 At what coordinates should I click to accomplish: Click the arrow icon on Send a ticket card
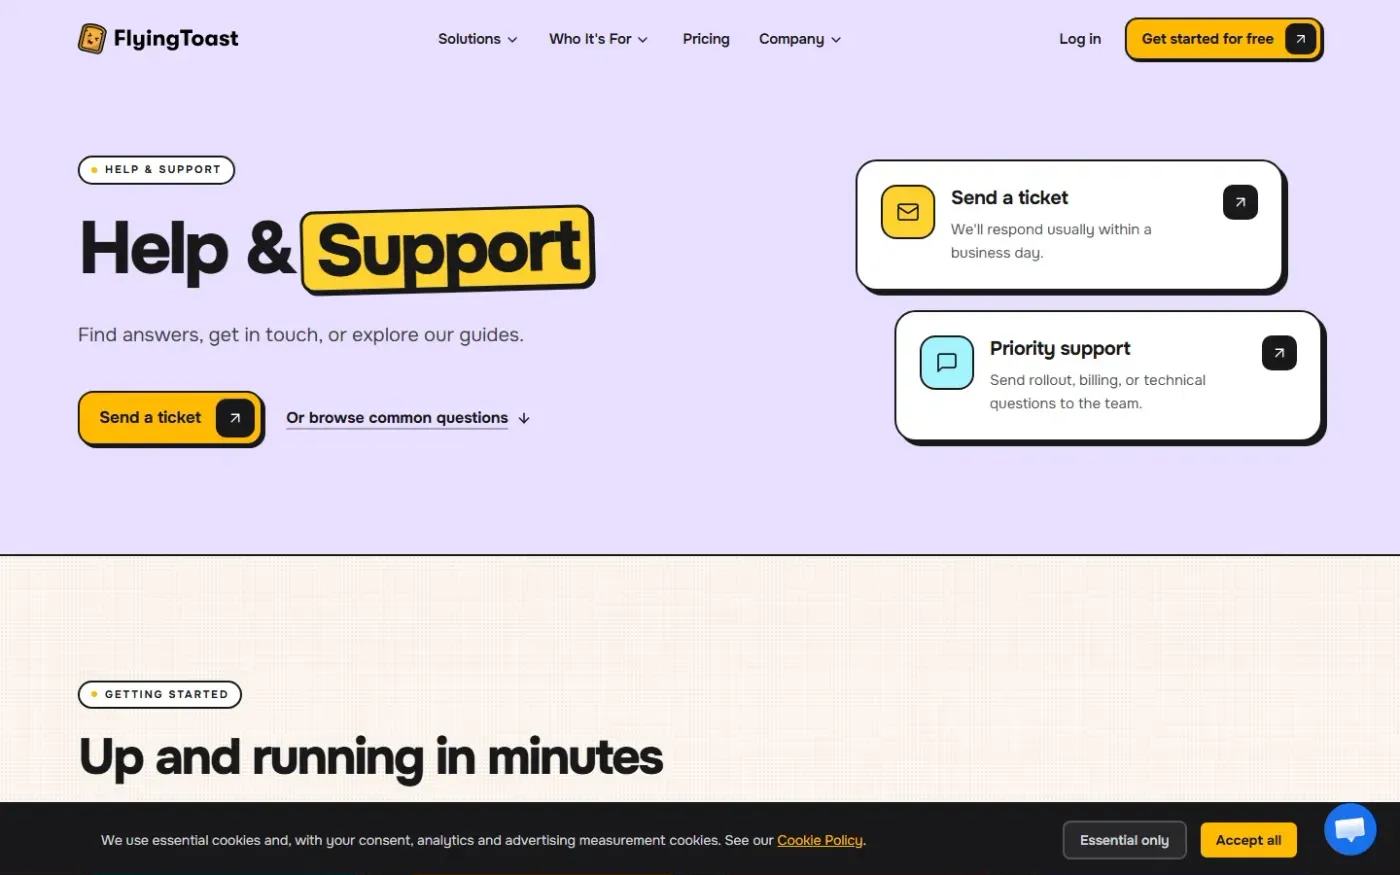[x=1240, y=202]
